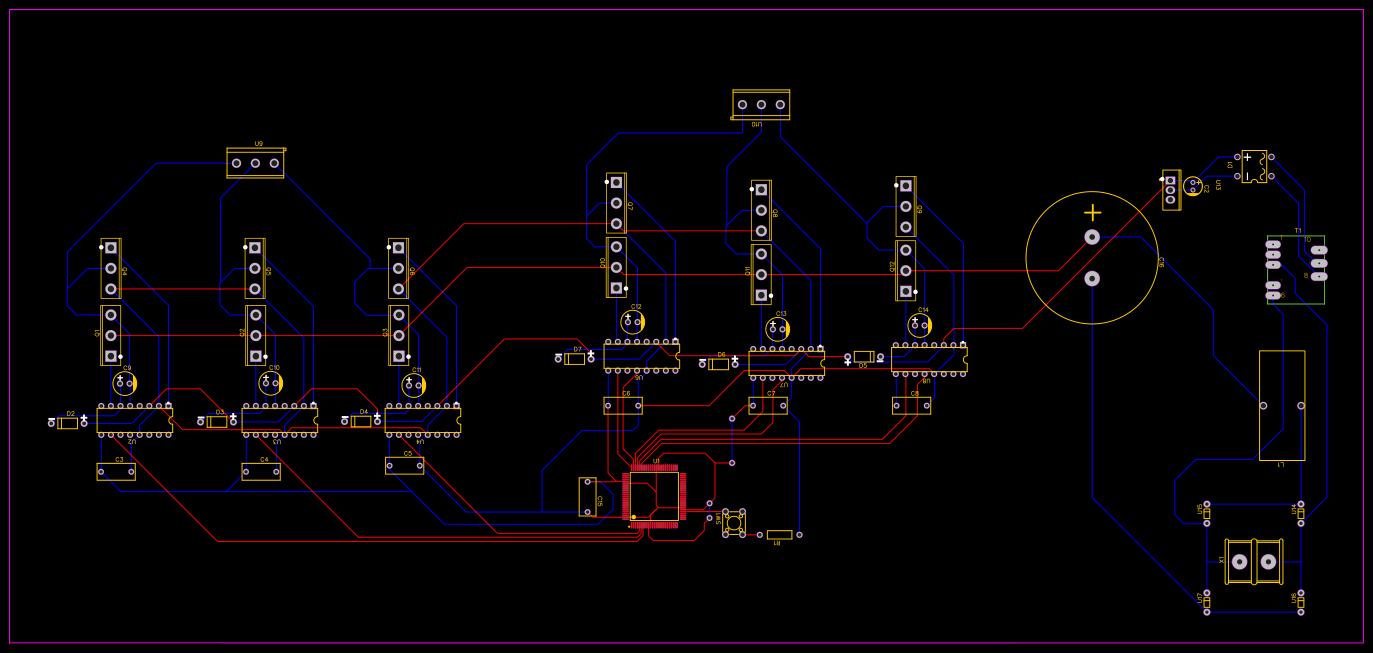The image size is (1373, 653).
Task: Select diode D5
Action: 864,356
